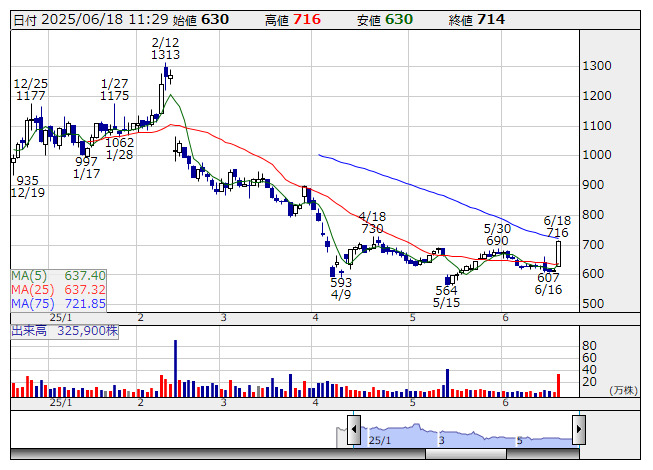
Task: Click the 2/12 1313 peak price label
Action: [x=165, y=48]
